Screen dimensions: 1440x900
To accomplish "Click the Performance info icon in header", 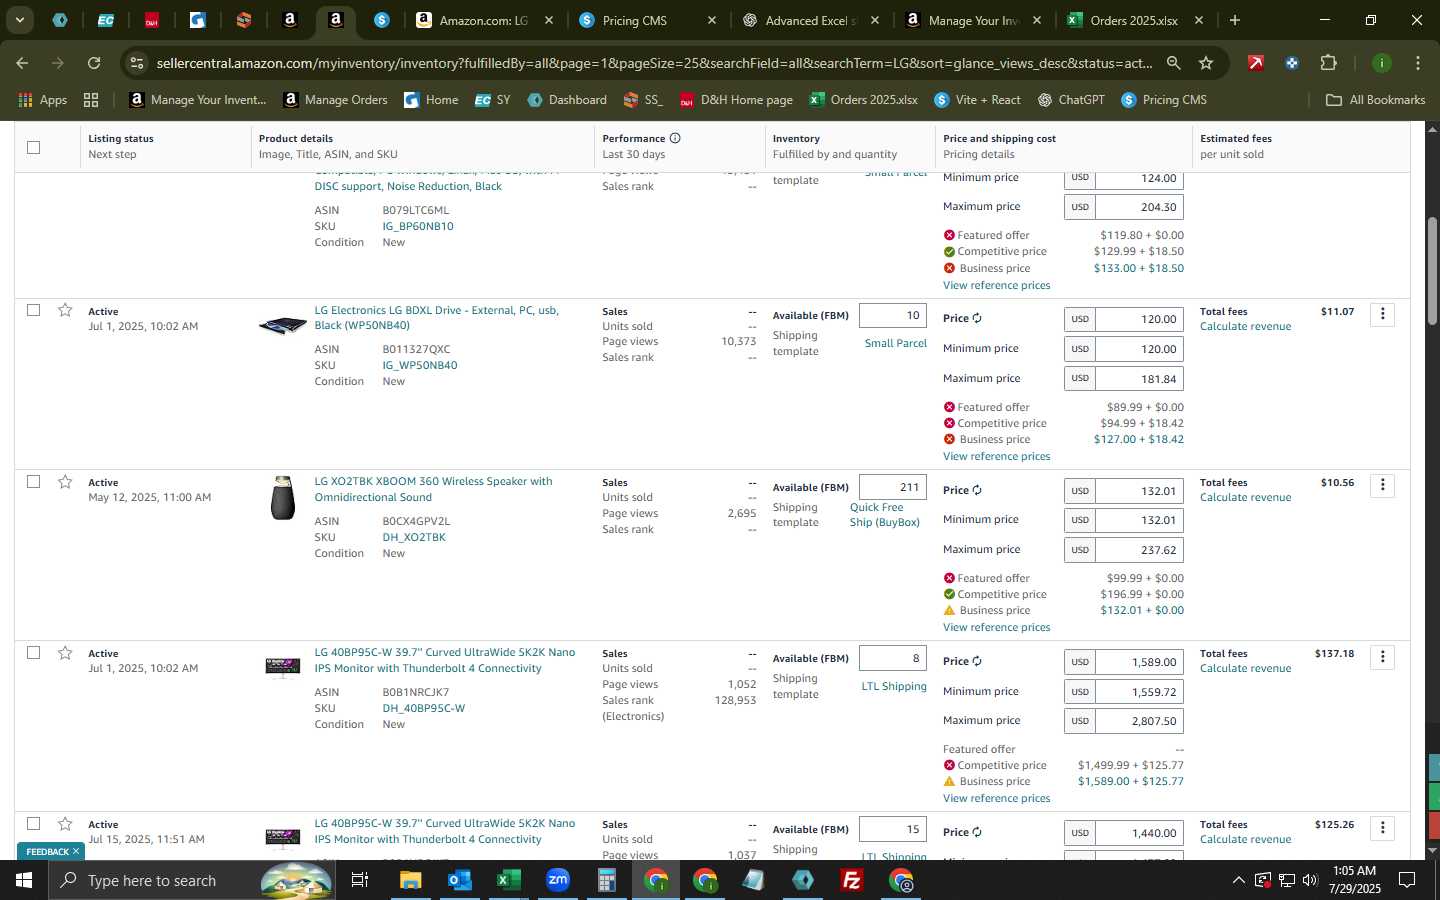I will pyautogui.click(x=675, y=138).
